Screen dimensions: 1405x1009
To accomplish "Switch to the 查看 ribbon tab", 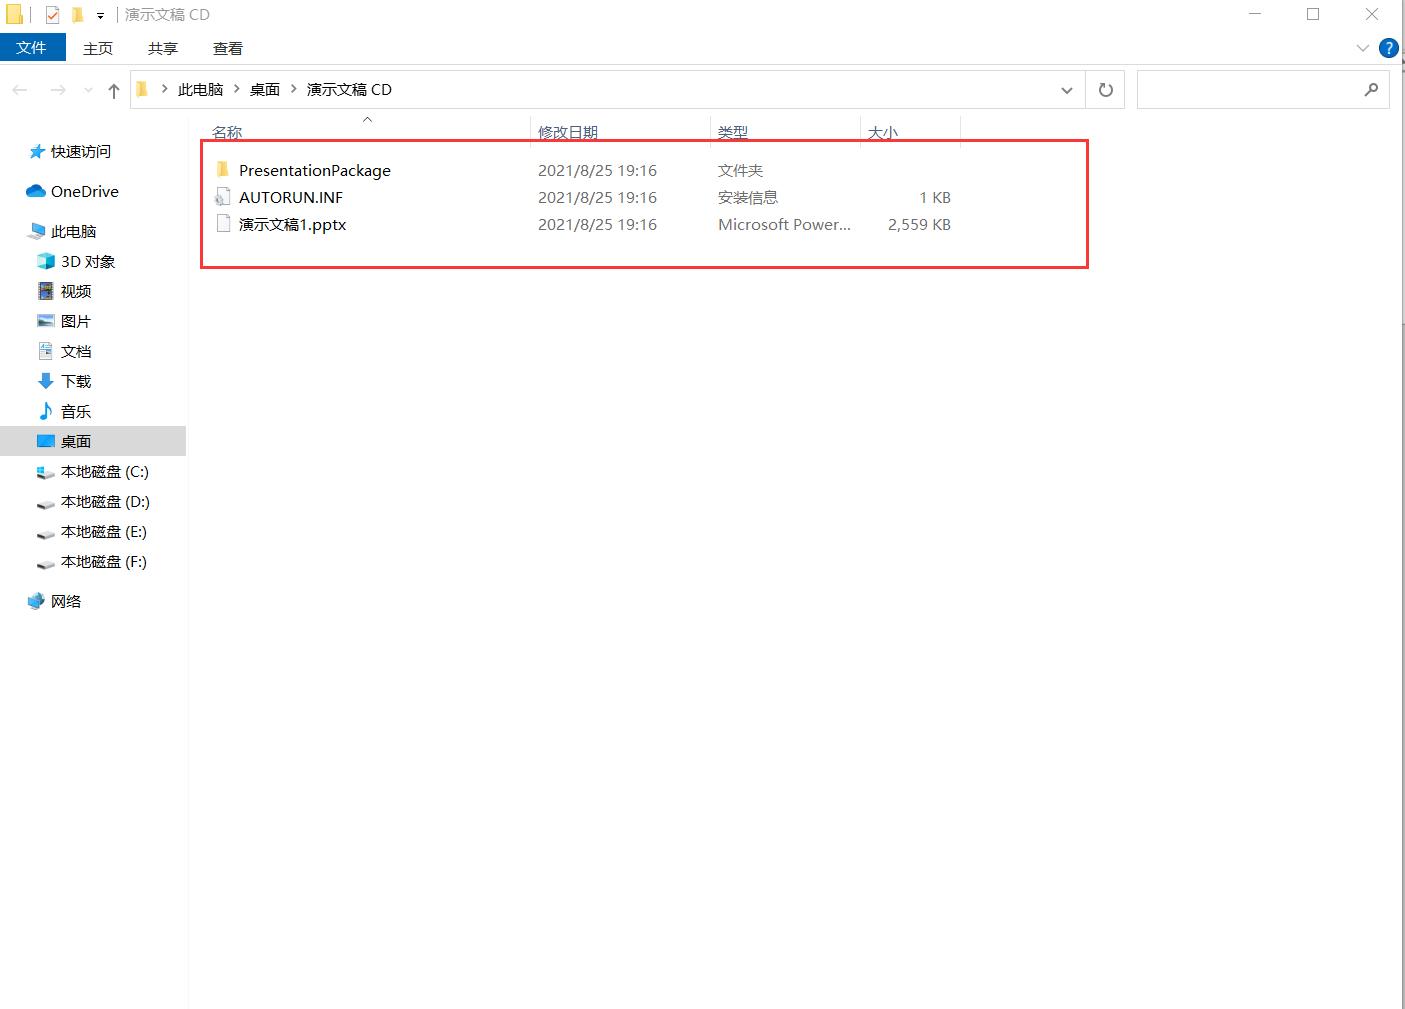I will 228,48.
